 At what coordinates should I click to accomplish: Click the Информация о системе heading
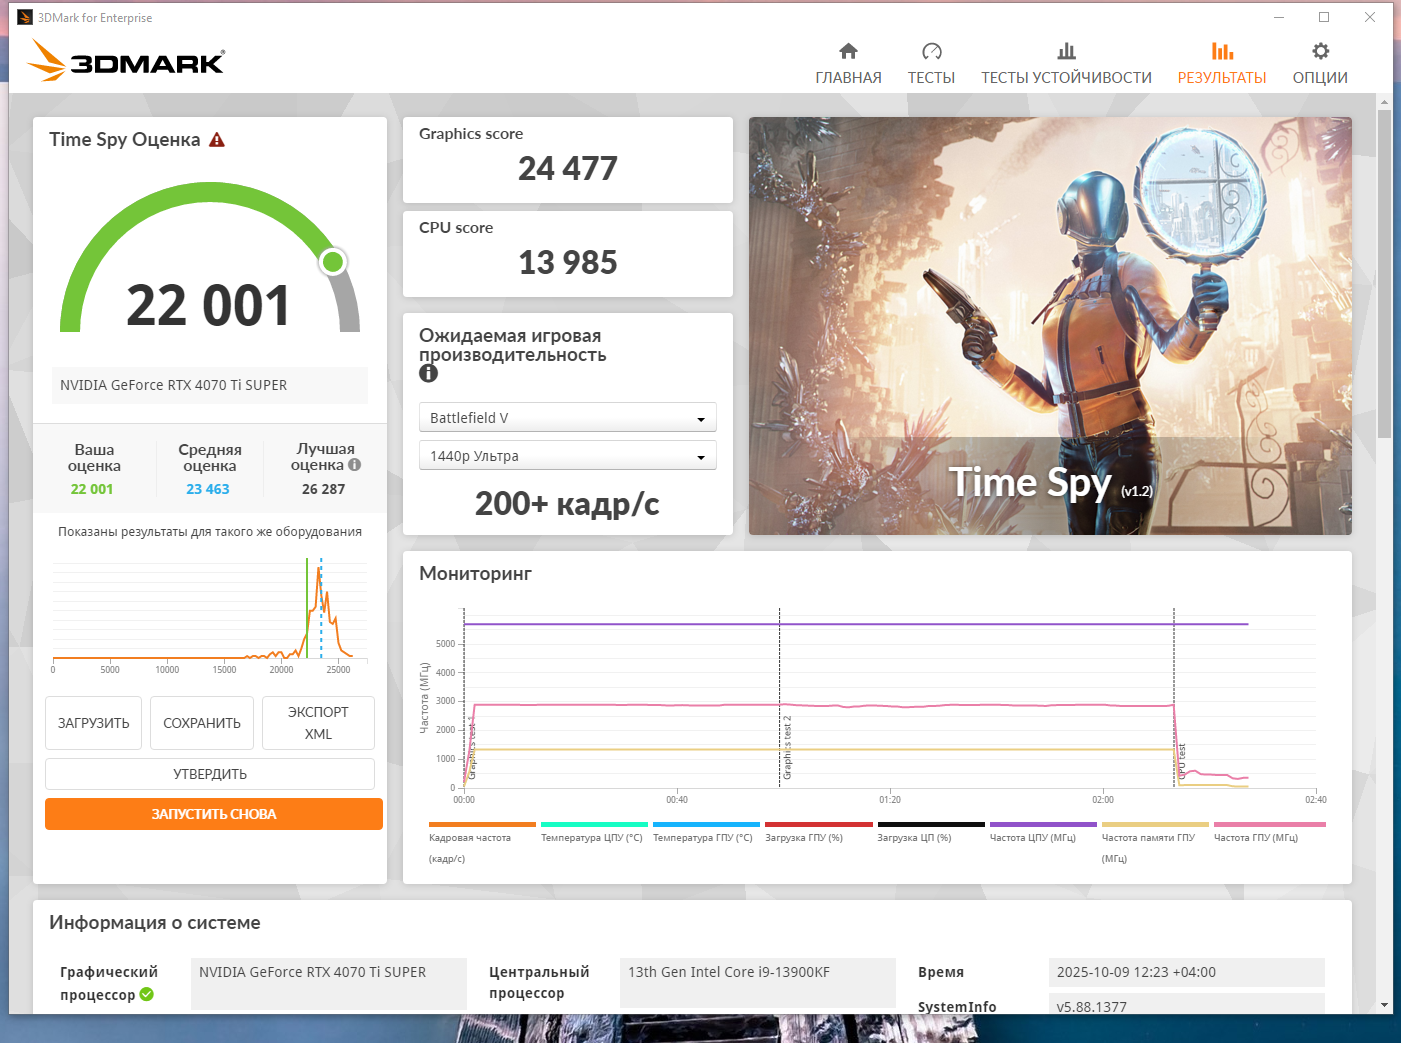(155, 923)
